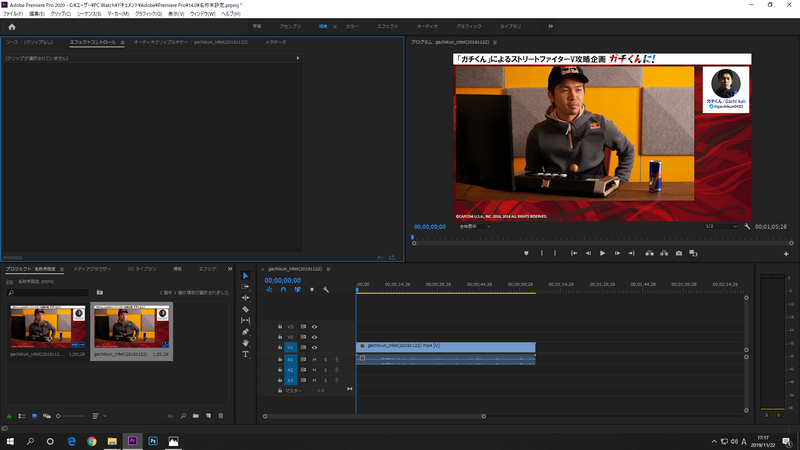Image resolution: width=800 pixels, height=450 pixels.
Task: Switch to the メディアブラウザー tab
Action: coord(92,269)
